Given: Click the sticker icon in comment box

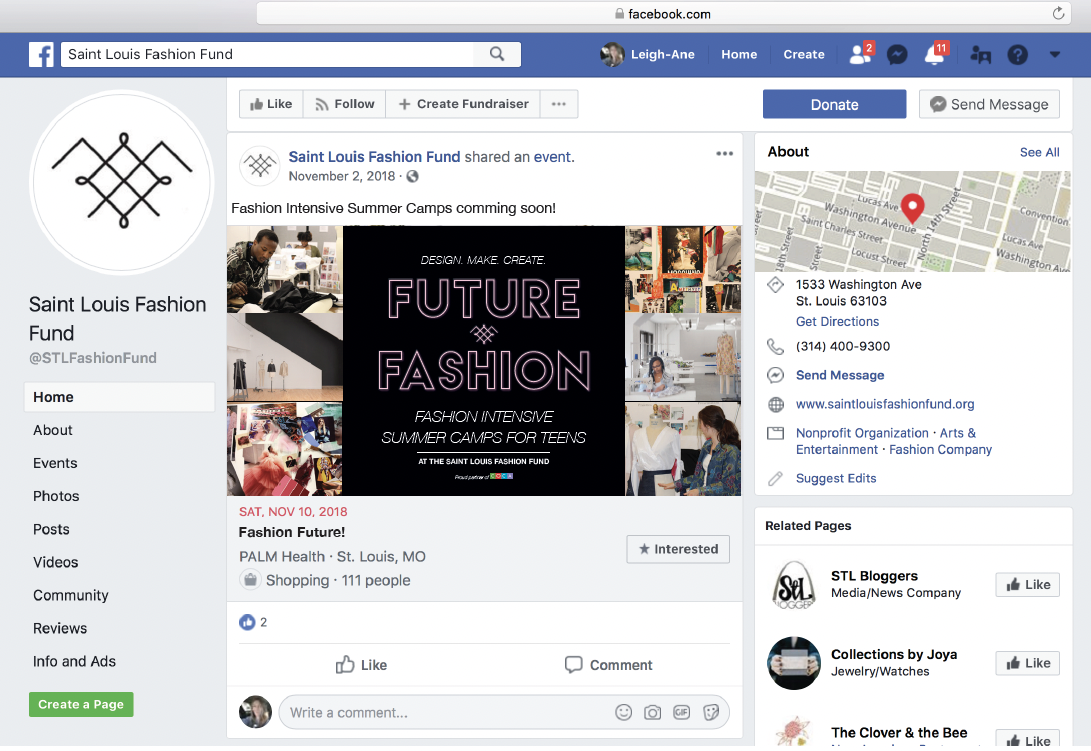Looking at the screenshot, I should [x=710, y=712].
